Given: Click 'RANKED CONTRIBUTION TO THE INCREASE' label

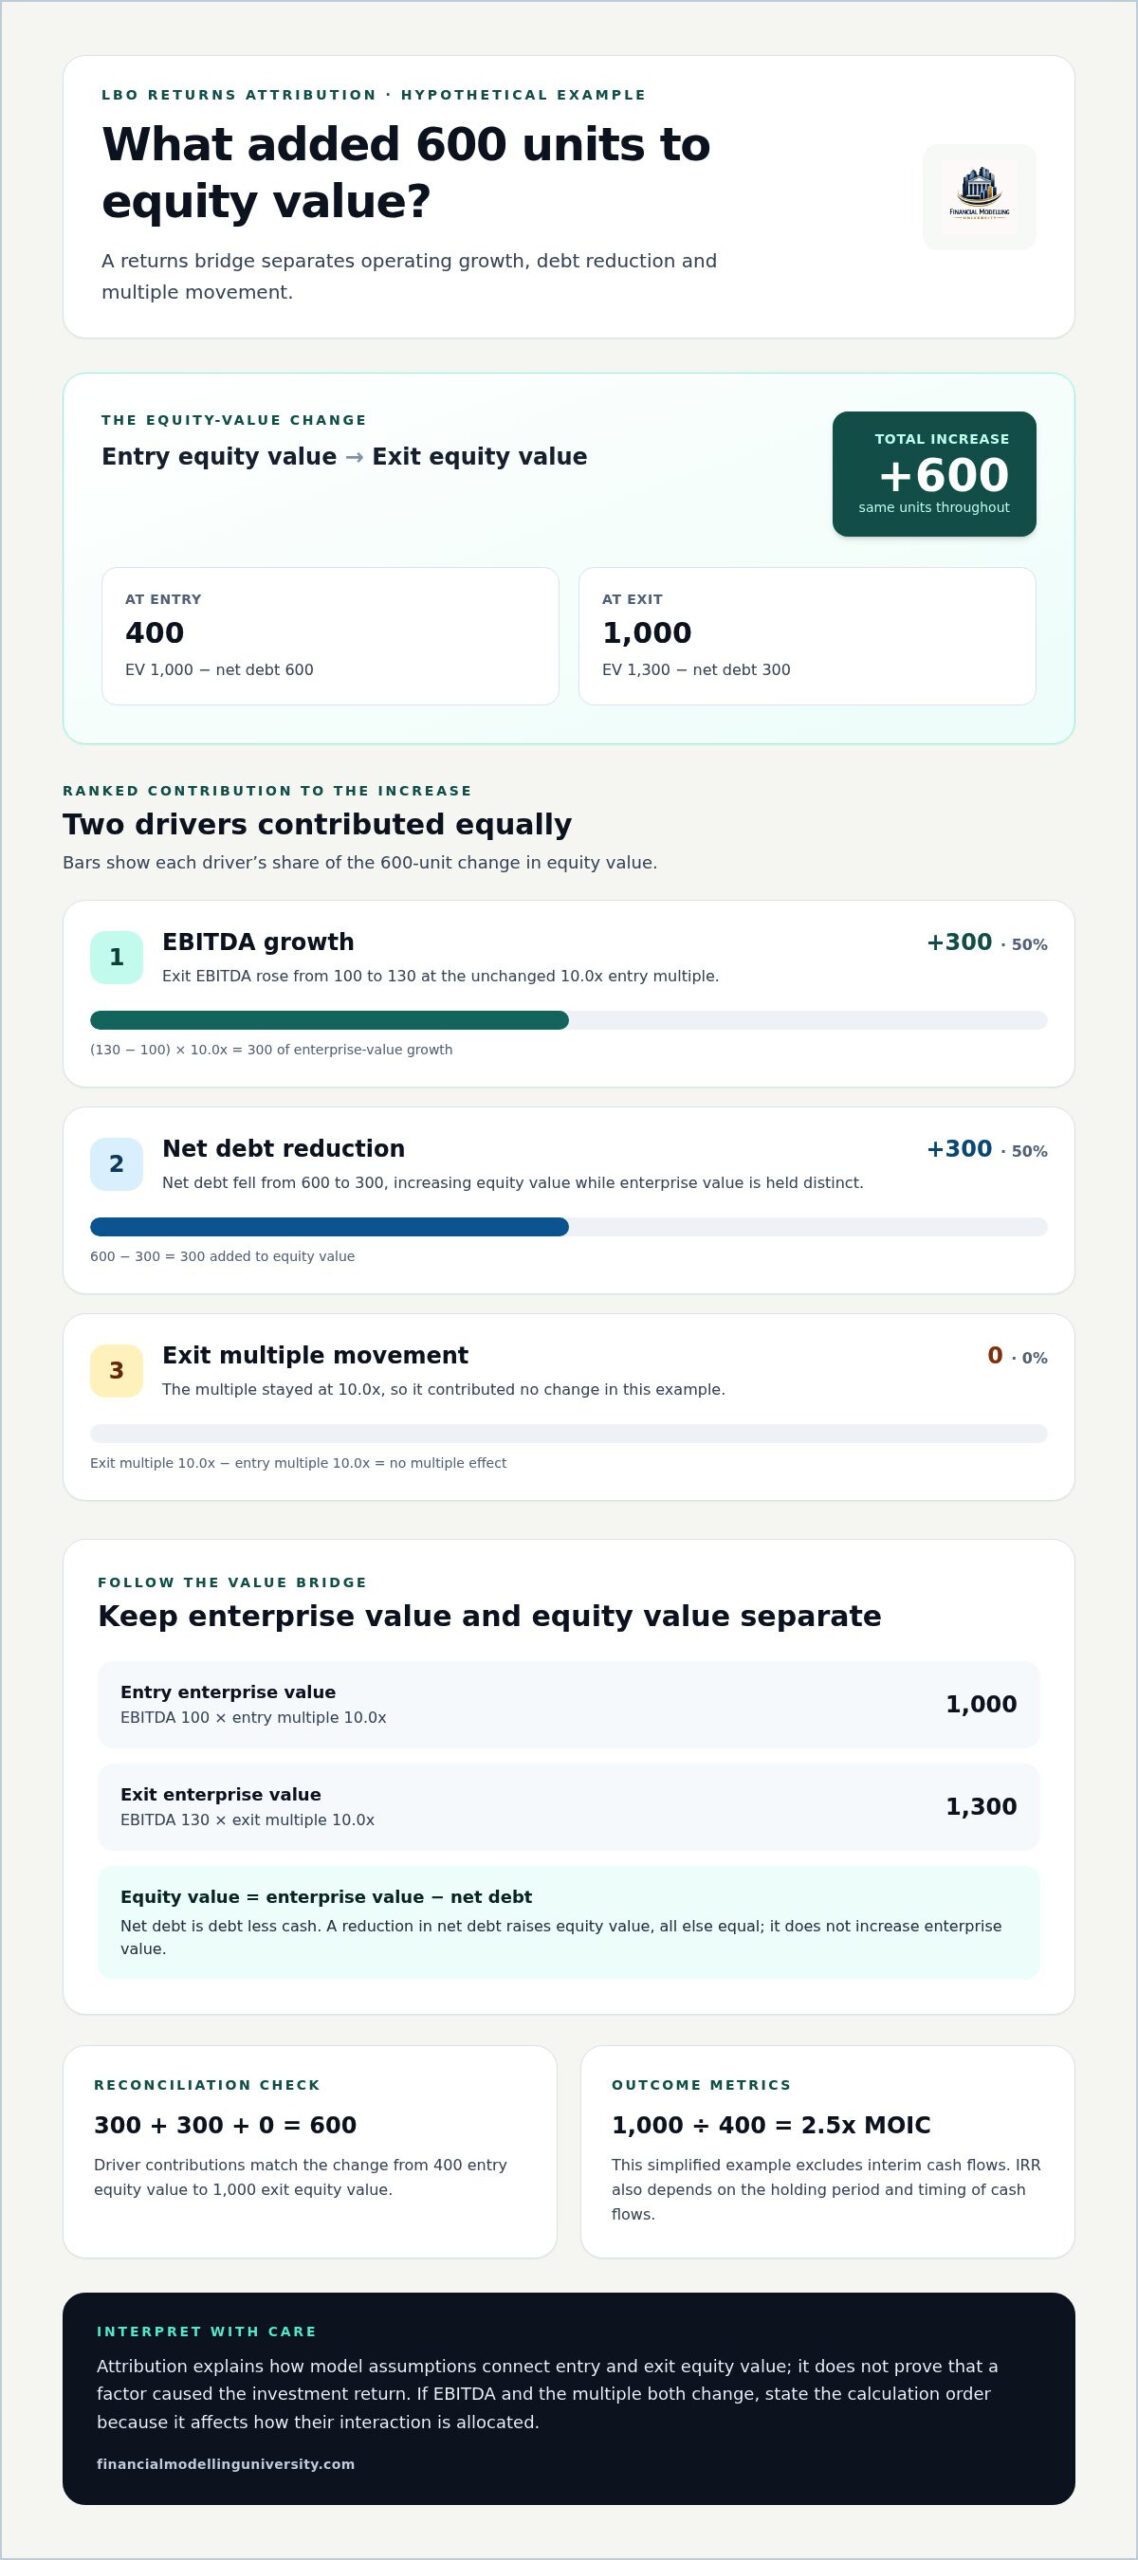Looking at the screenshot, I should [x=267, y=791].
